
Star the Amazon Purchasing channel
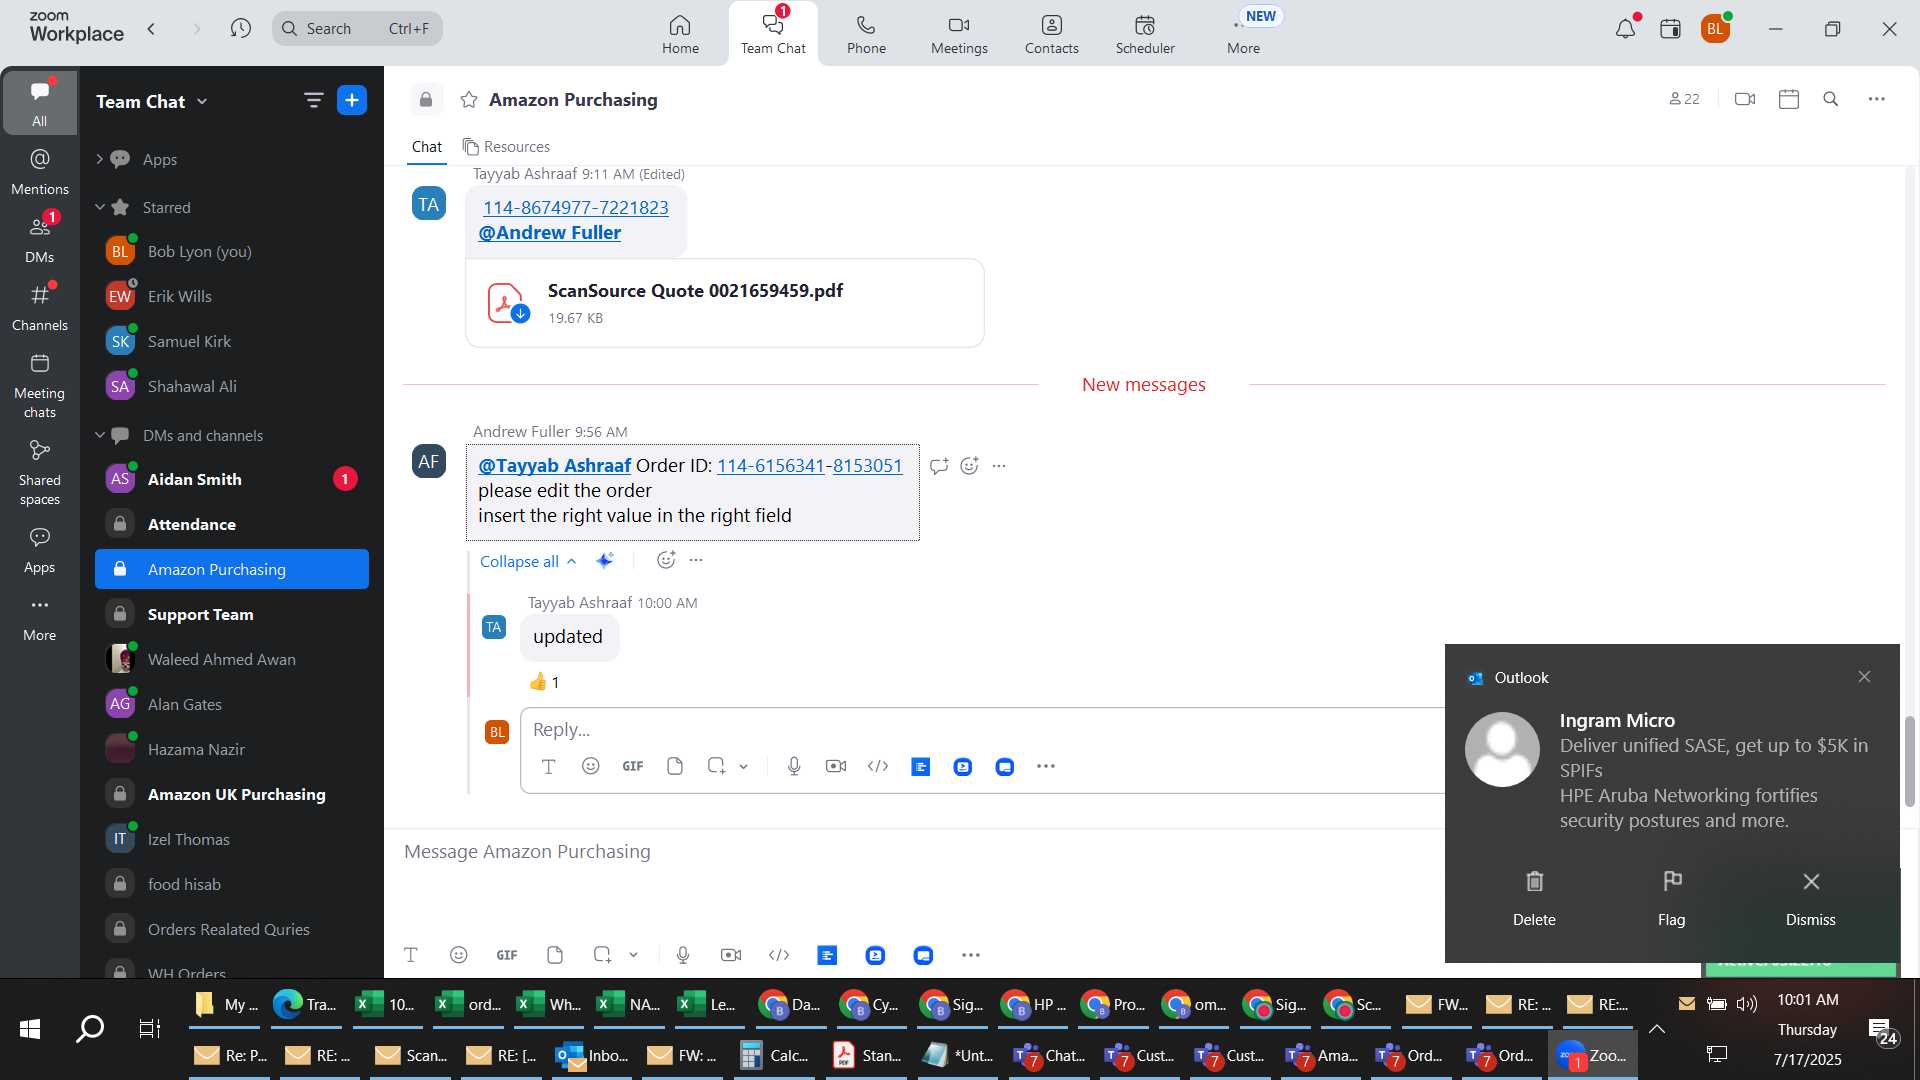[x=468, y=99]
